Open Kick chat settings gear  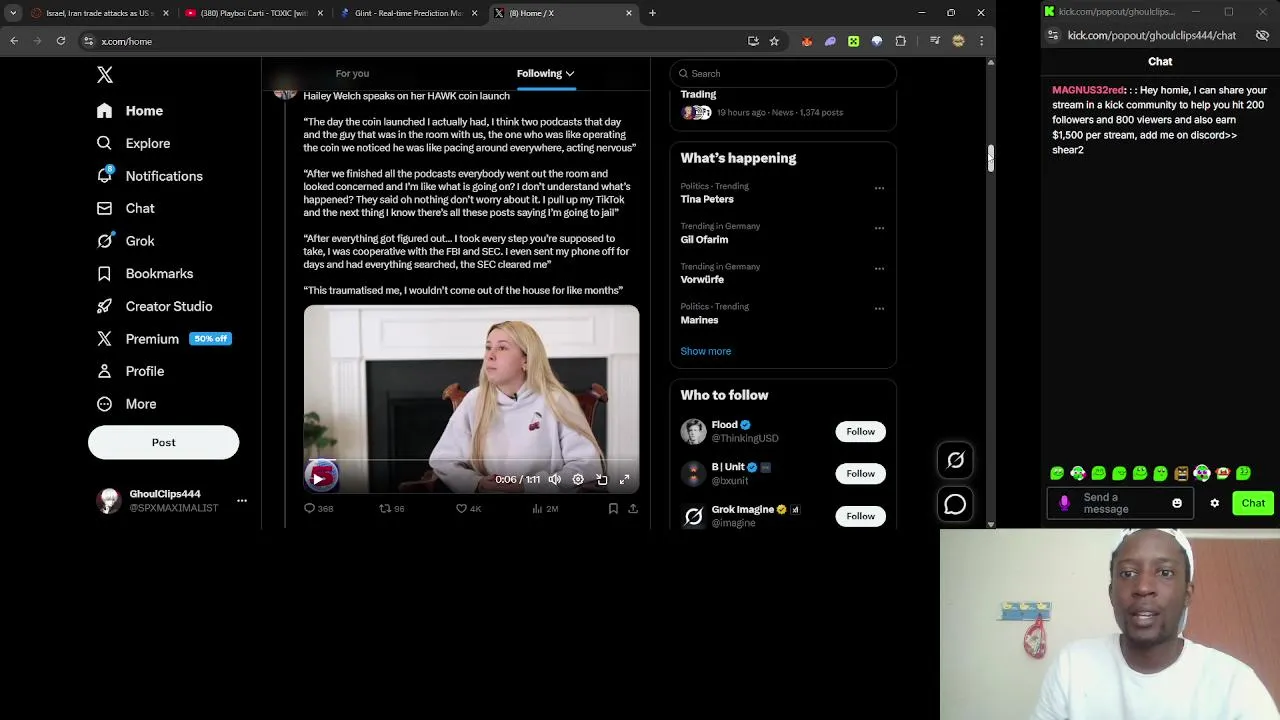pos(1215,503)
